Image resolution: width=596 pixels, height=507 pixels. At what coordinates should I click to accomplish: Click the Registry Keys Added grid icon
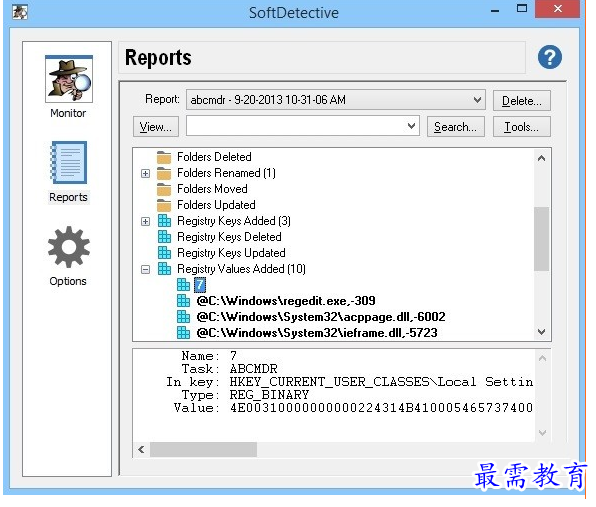coord(164,221)
